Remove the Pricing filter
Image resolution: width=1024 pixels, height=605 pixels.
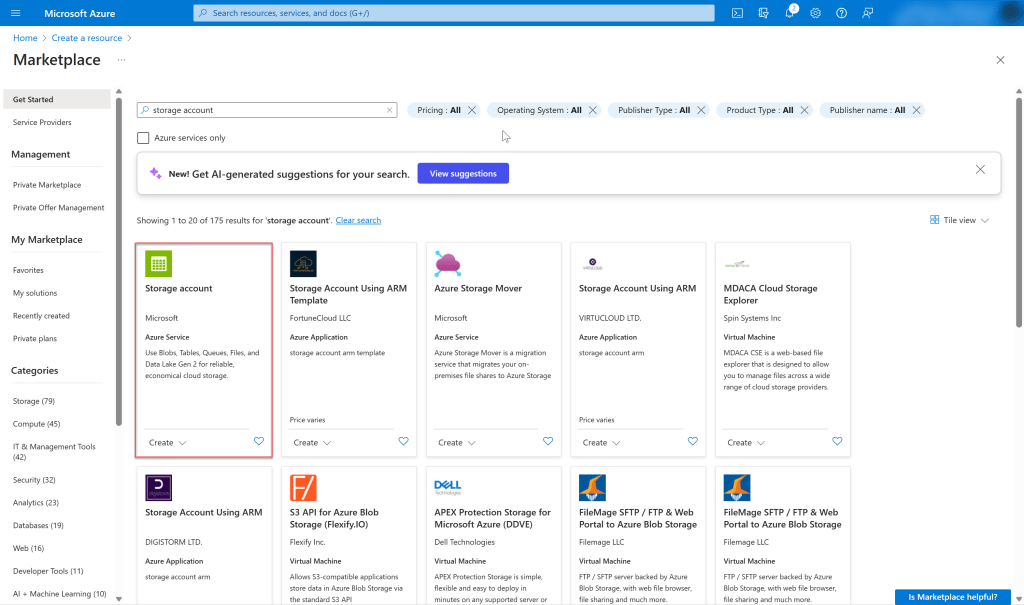click(472, 110)
